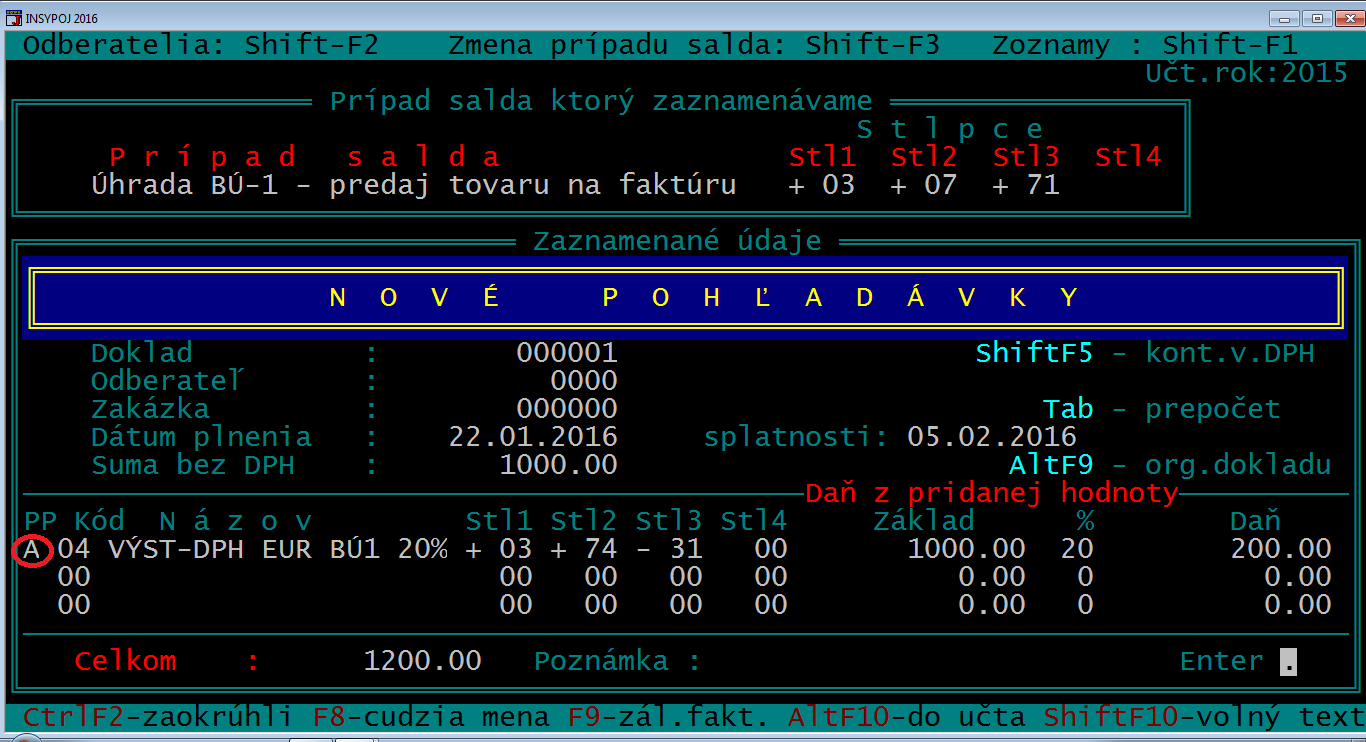Click the Stl1 header in Stĺpce
1366x742 pixels.
pos(822,157)
